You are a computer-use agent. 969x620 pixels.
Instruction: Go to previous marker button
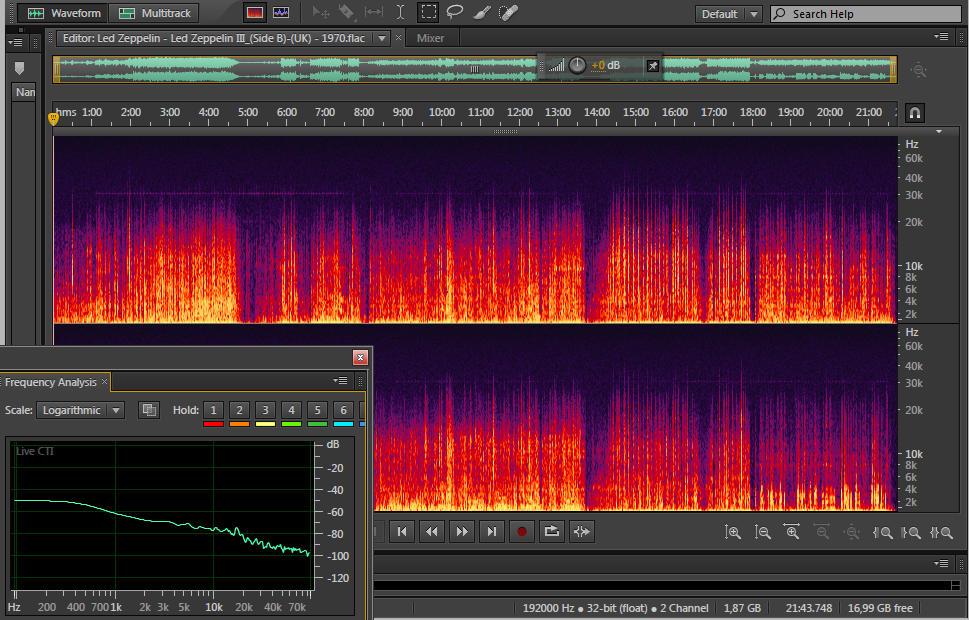click(402, 532)
